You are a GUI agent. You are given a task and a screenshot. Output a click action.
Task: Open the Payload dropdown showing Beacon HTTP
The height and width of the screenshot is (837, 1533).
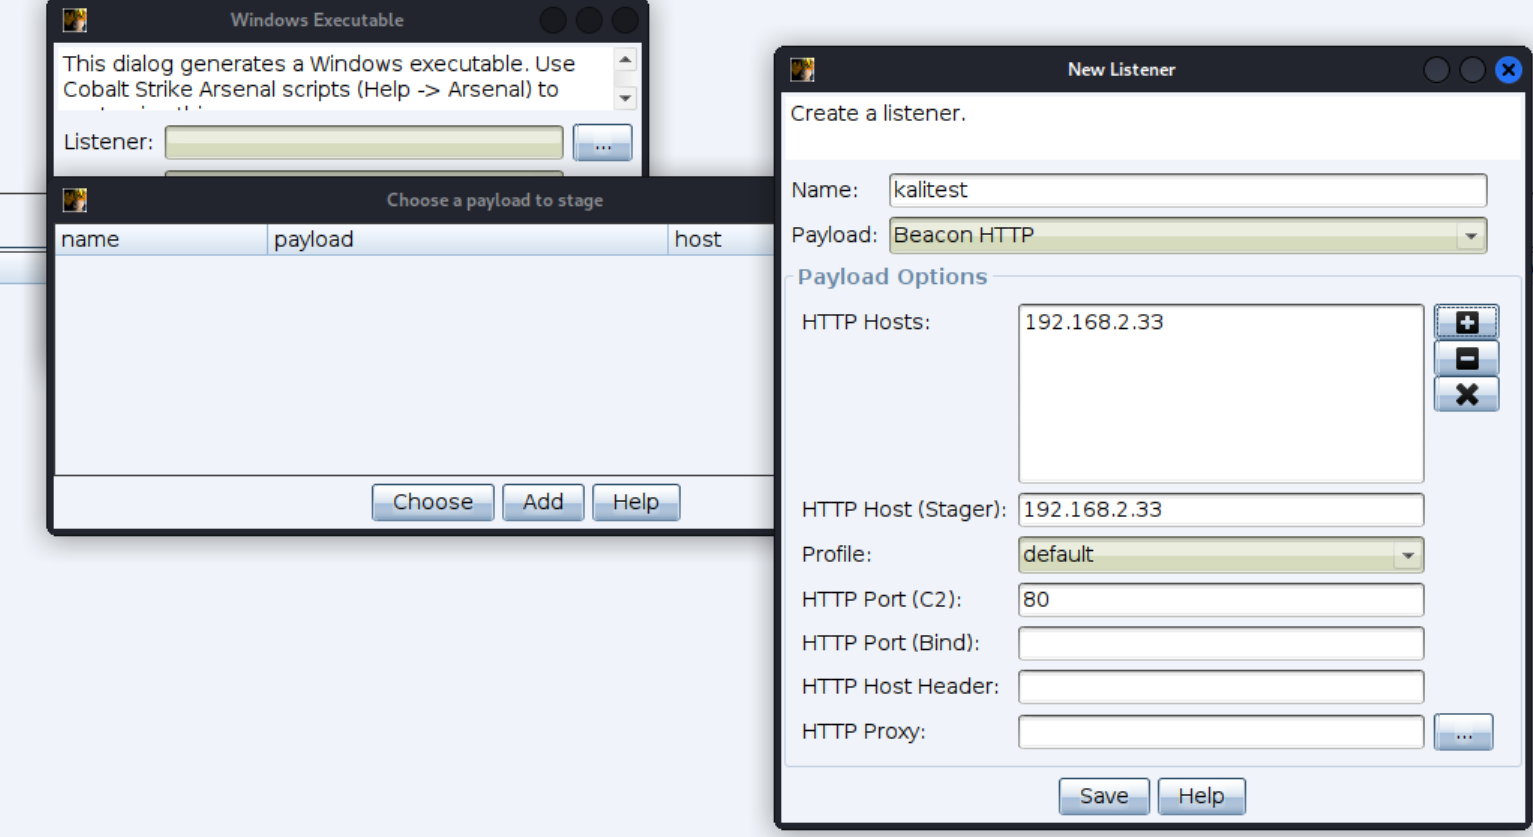pos(1187,235)
